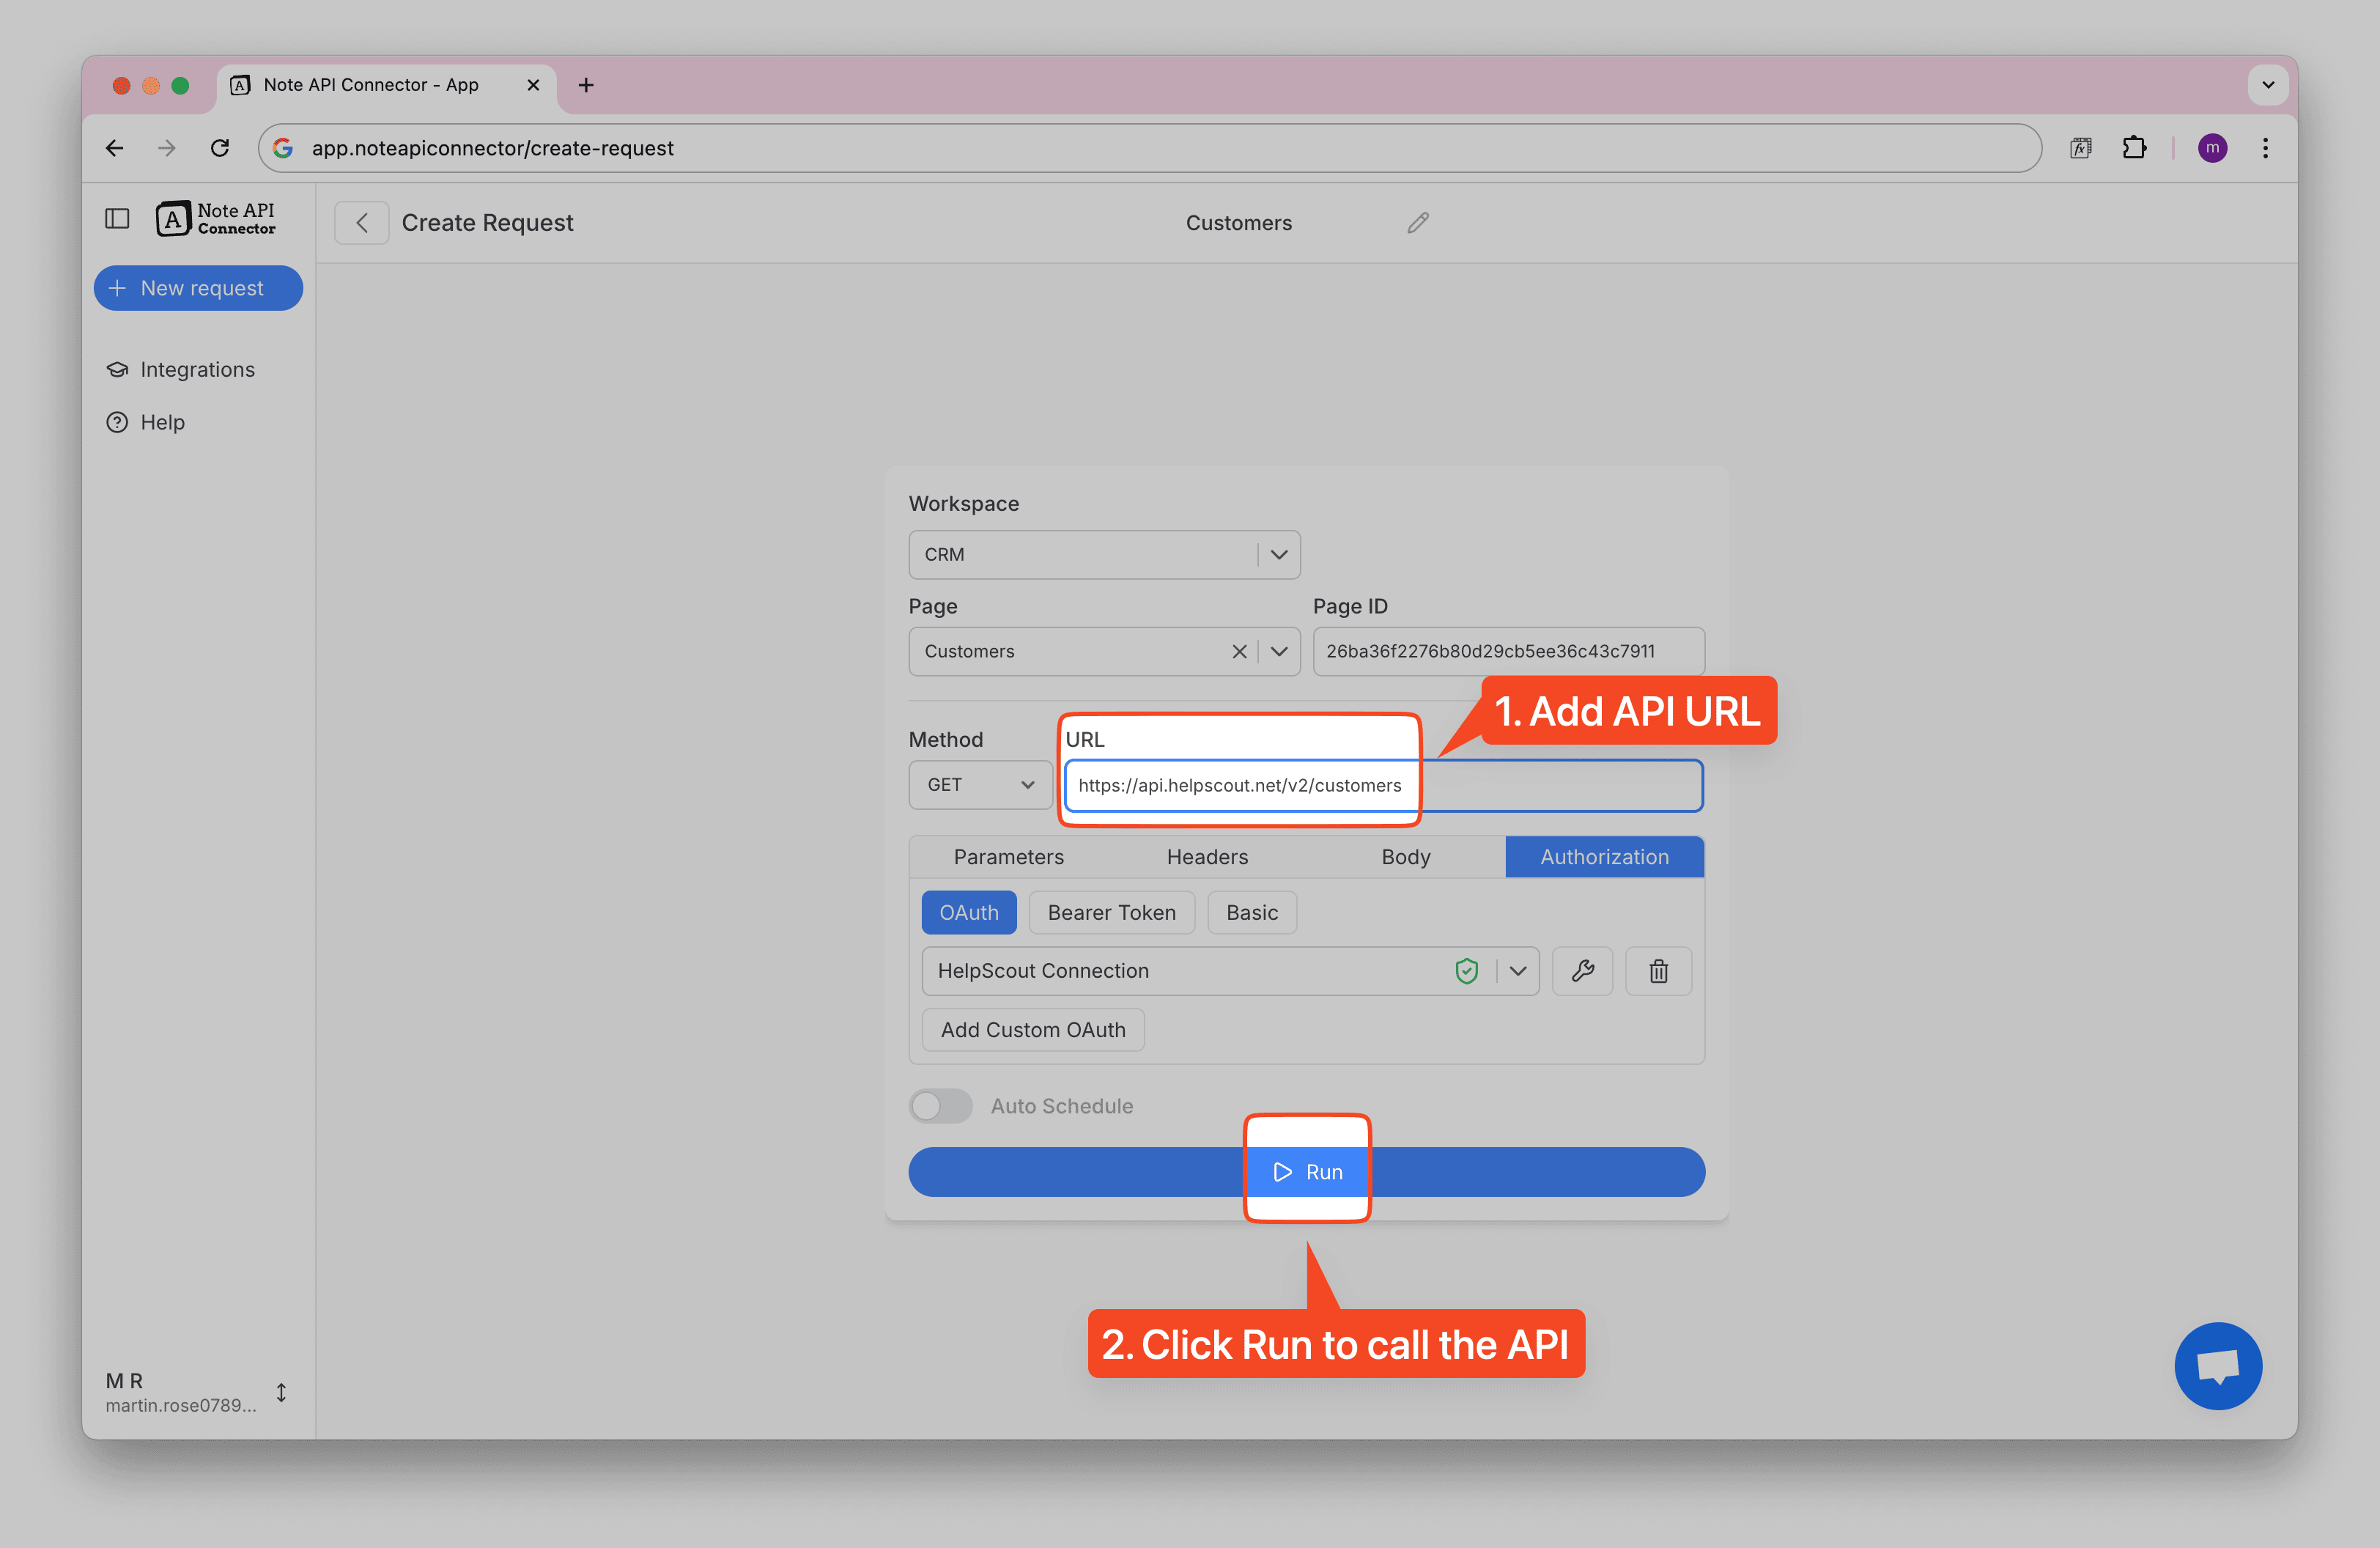Image resolution: width=2380 pixels, height=1548 pixels.
Task: Open a new browser tab
Action: 586,85
